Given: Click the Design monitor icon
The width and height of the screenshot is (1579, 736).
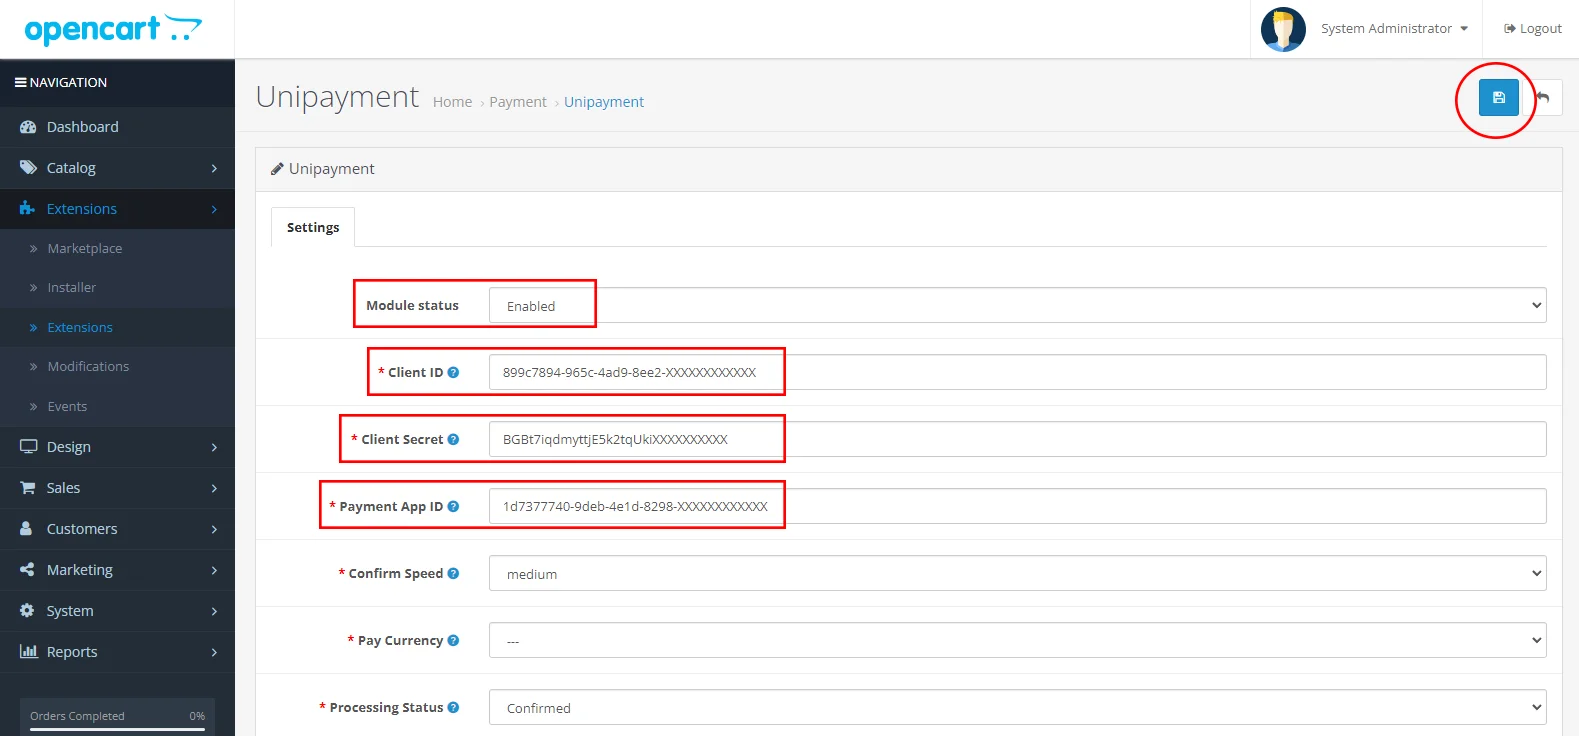Looking at the screenshot, I should tap(28, 447).
